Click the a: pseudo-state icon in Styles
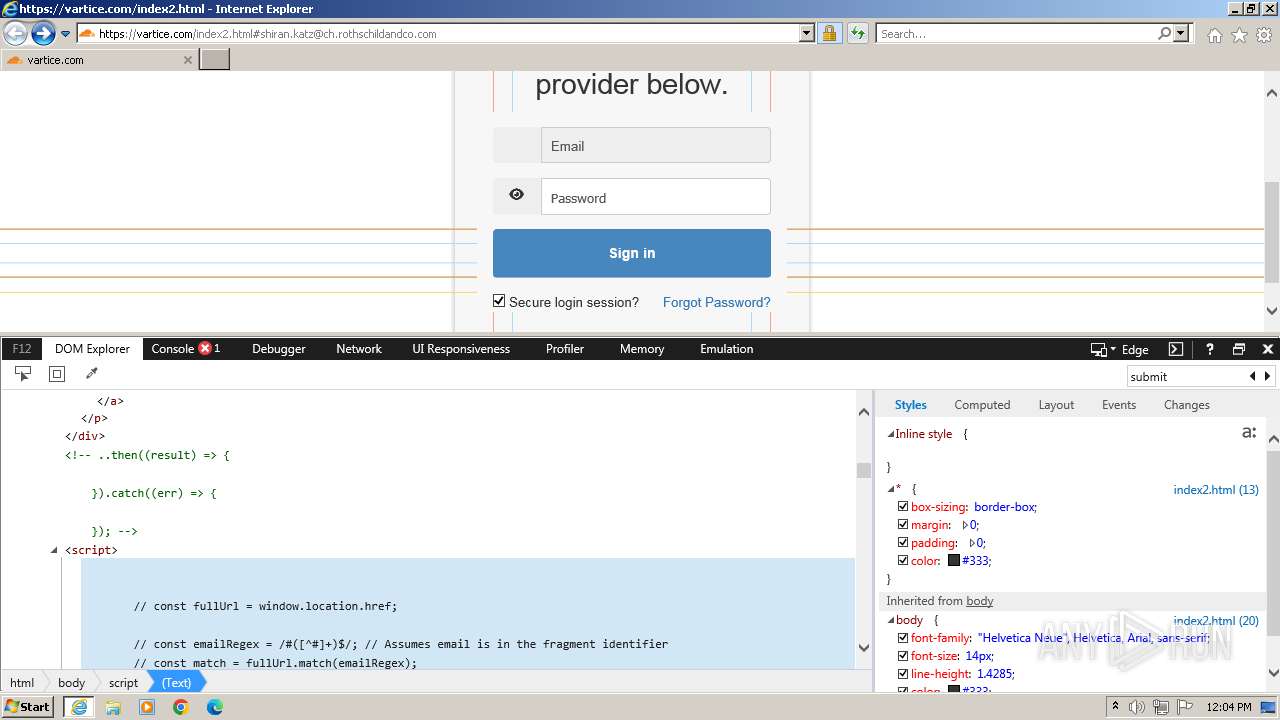 (x=1249, y=432)
